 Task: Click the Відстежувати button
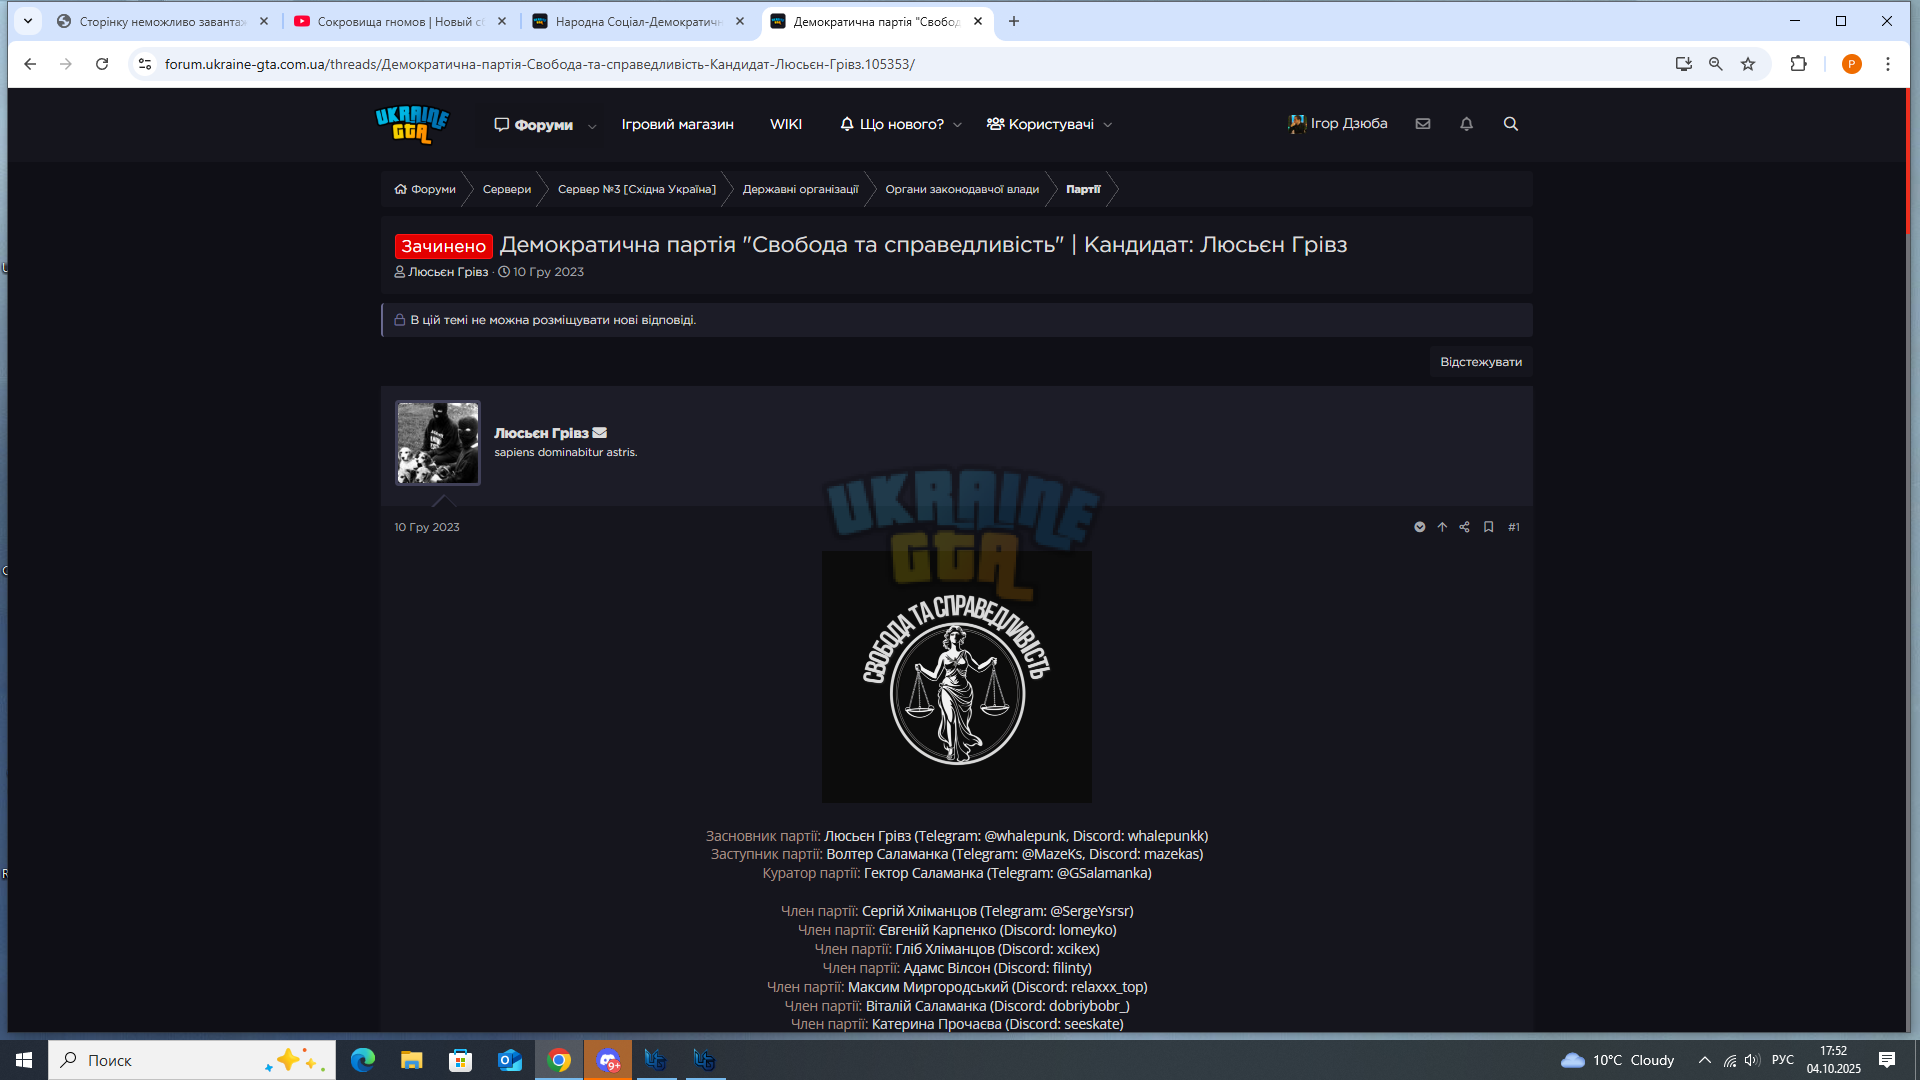coord(1481,362)
